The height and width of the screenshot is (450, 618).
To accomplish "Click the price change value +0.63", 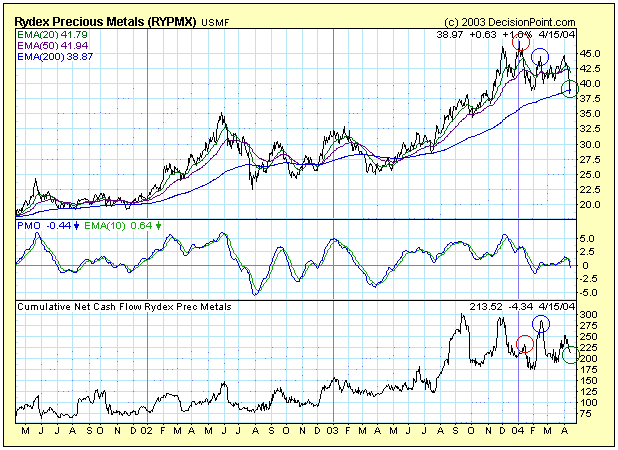I will coord(483,35).
